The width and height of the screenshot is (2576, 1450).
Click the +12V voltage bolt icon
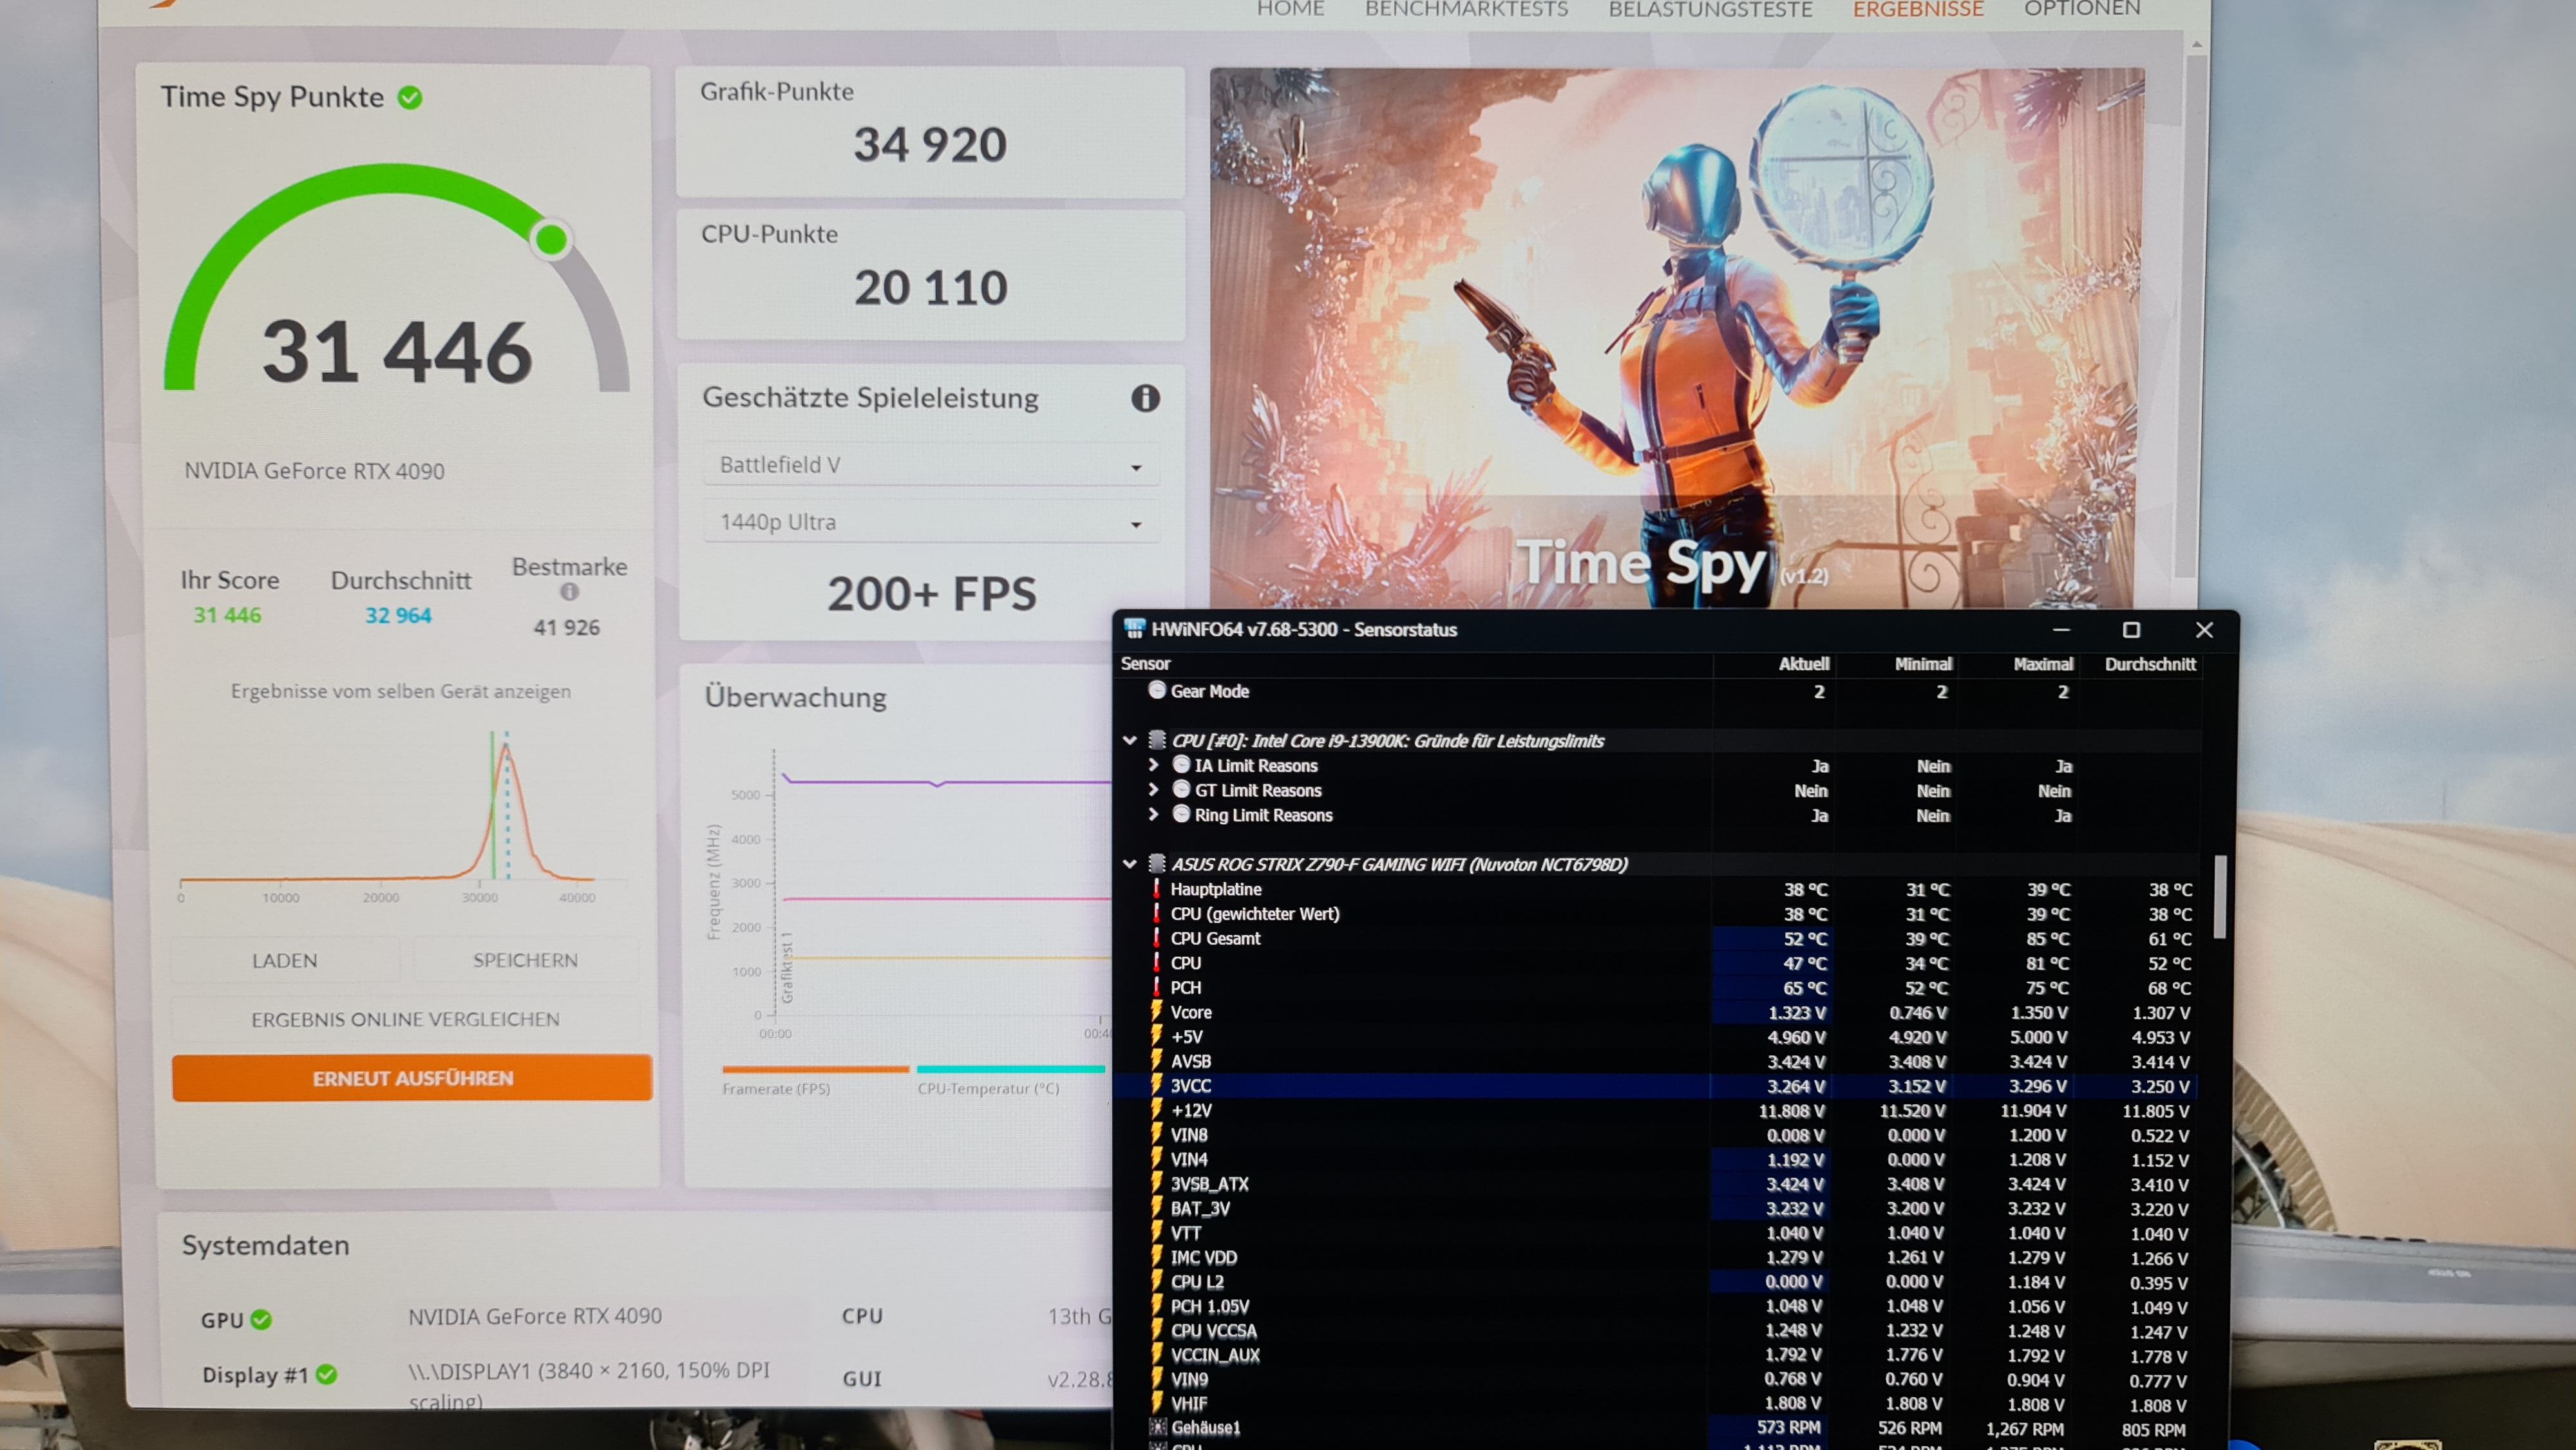click(1157, 1109)
